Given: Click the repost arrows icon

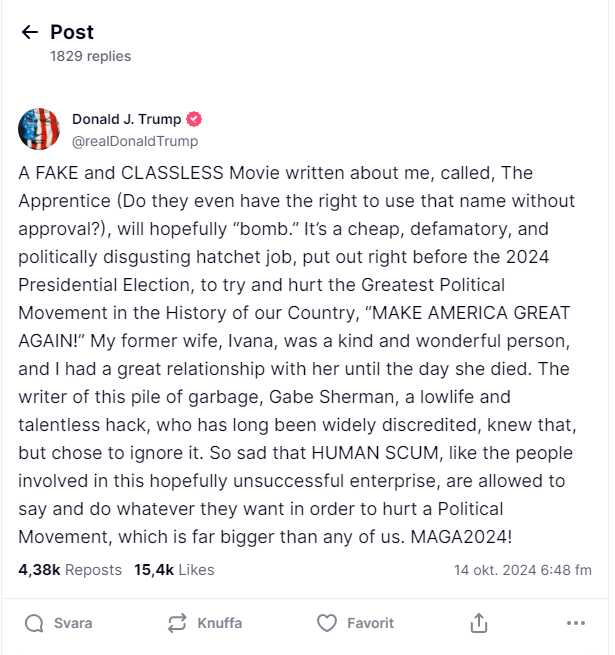Looking at the screenshot, I should click(x=177, y=623).
